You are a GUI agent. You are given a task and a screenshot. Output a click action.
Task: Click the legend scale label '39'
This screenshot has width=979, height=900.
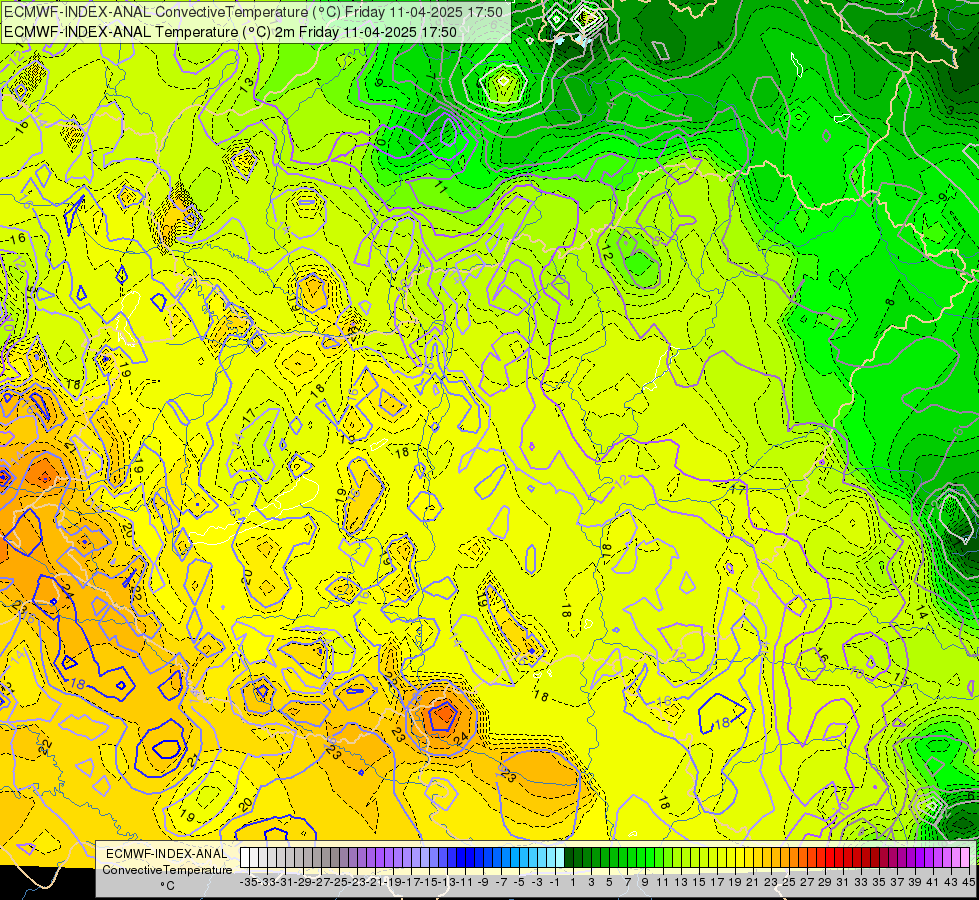pyautogui.click(x=915, y=882)
